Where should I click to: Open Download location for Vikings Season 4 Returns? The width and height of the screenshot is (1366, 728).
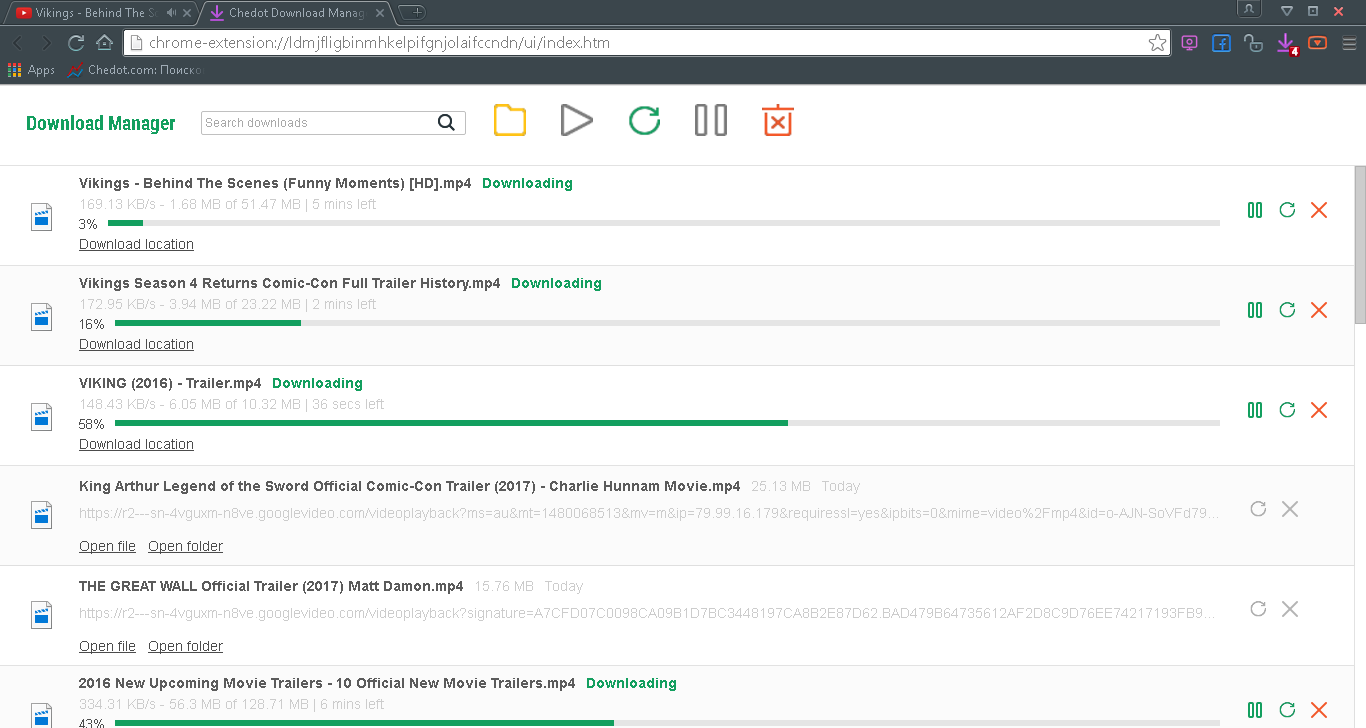pos(136,344)
